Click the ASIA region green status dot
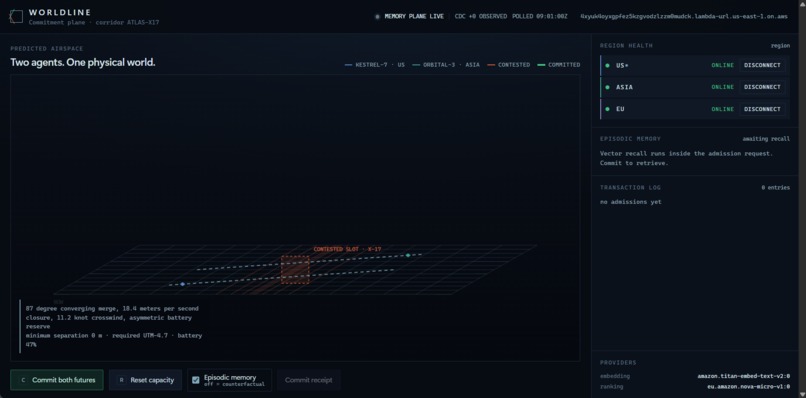 pyautogui.click(x=607, y=87)
